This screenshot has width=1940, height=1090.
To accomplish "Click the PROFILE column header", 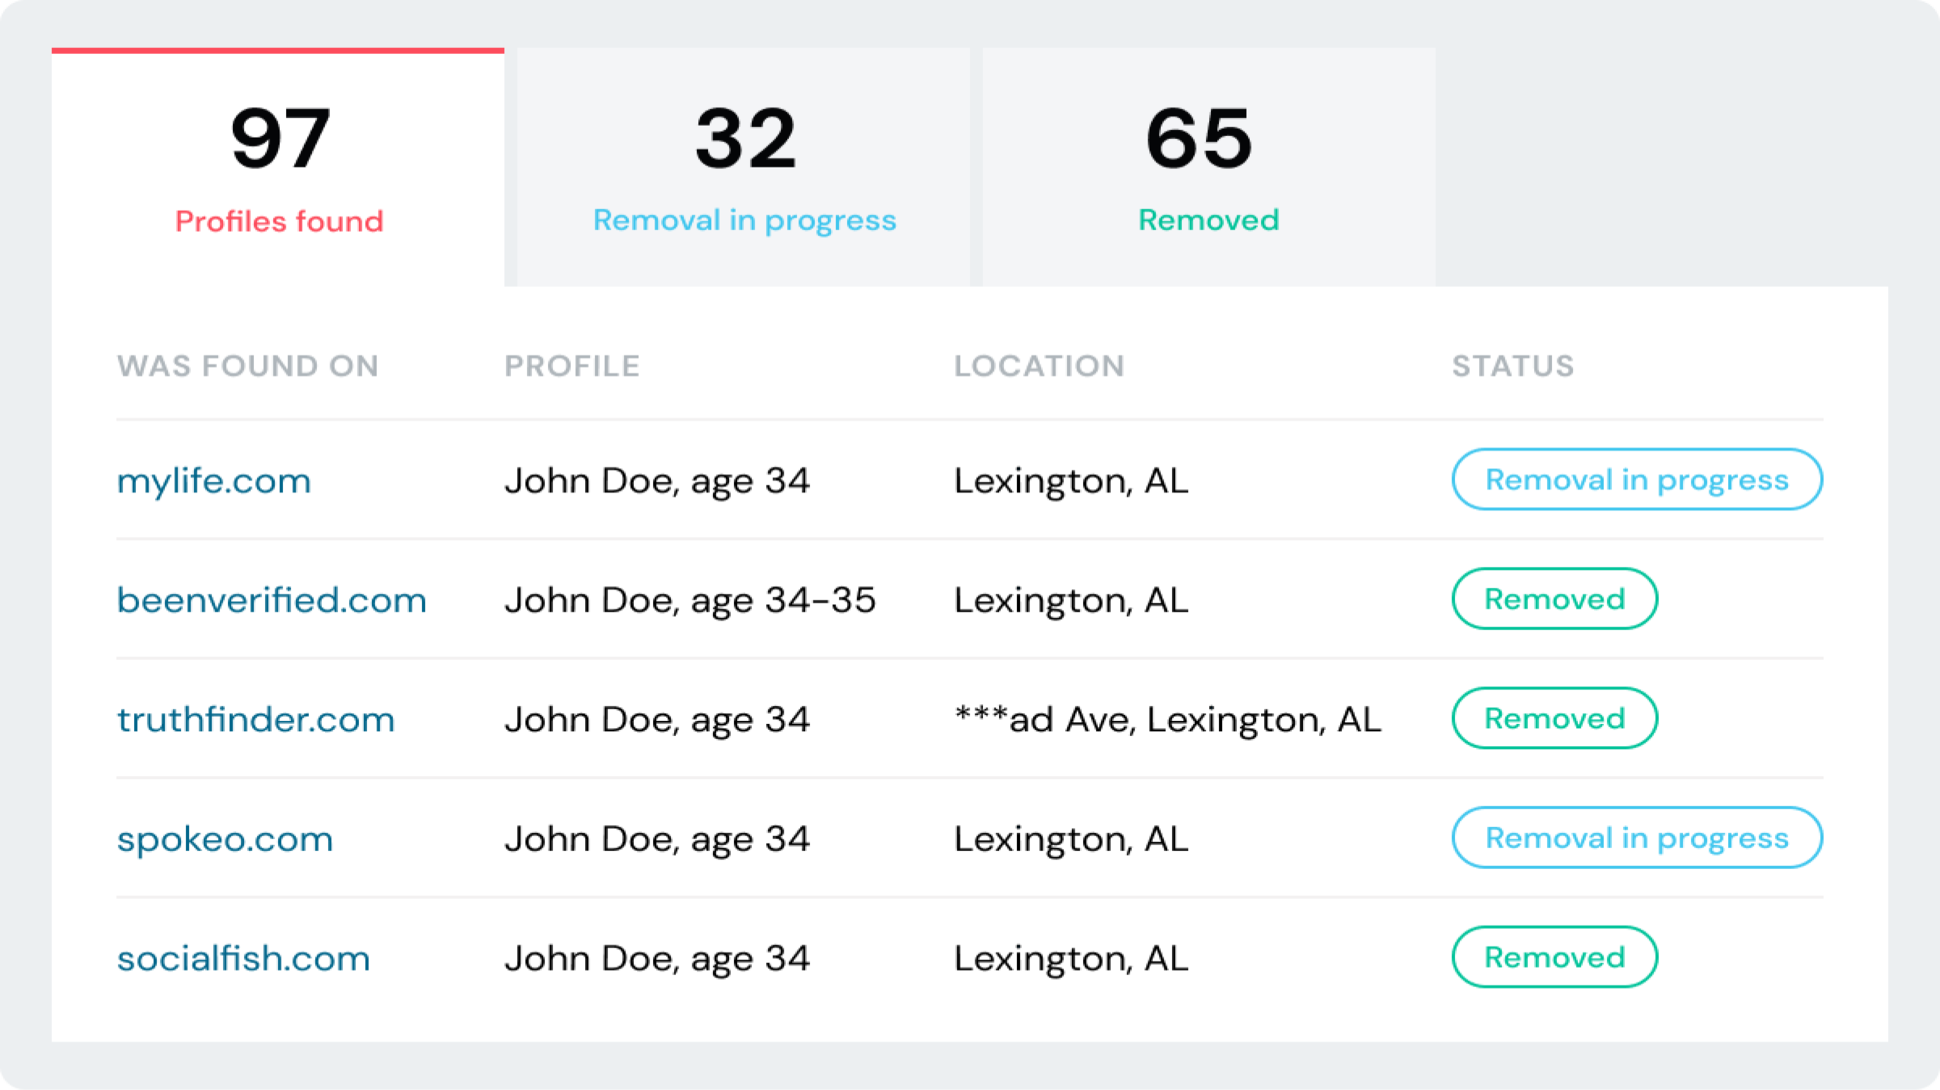I will pyautogui.click(x=571, y=366).
